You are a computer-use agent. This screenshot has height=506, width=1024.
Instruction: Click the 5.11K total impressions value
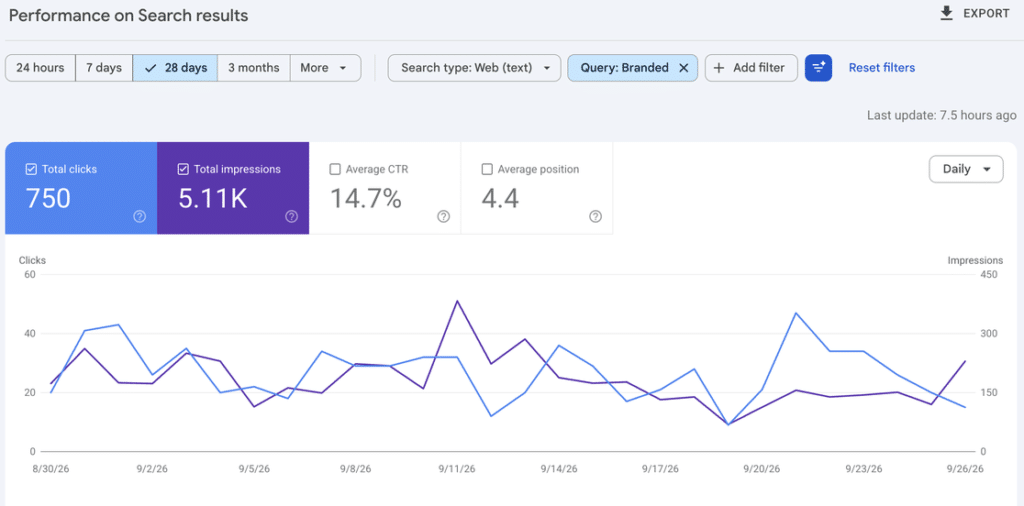tap(213, 198)
